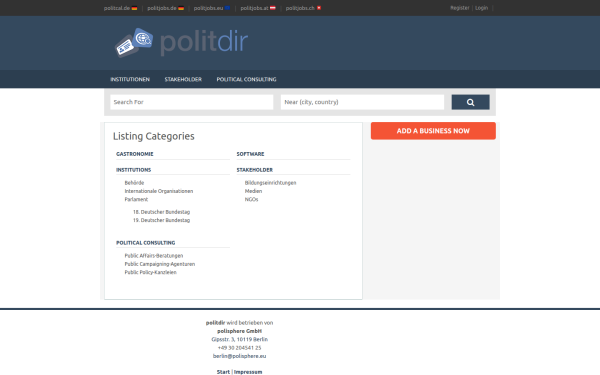Open the NGOs subcategory
This screenshot has height=375, width=600.
click(x=251, y=199)
